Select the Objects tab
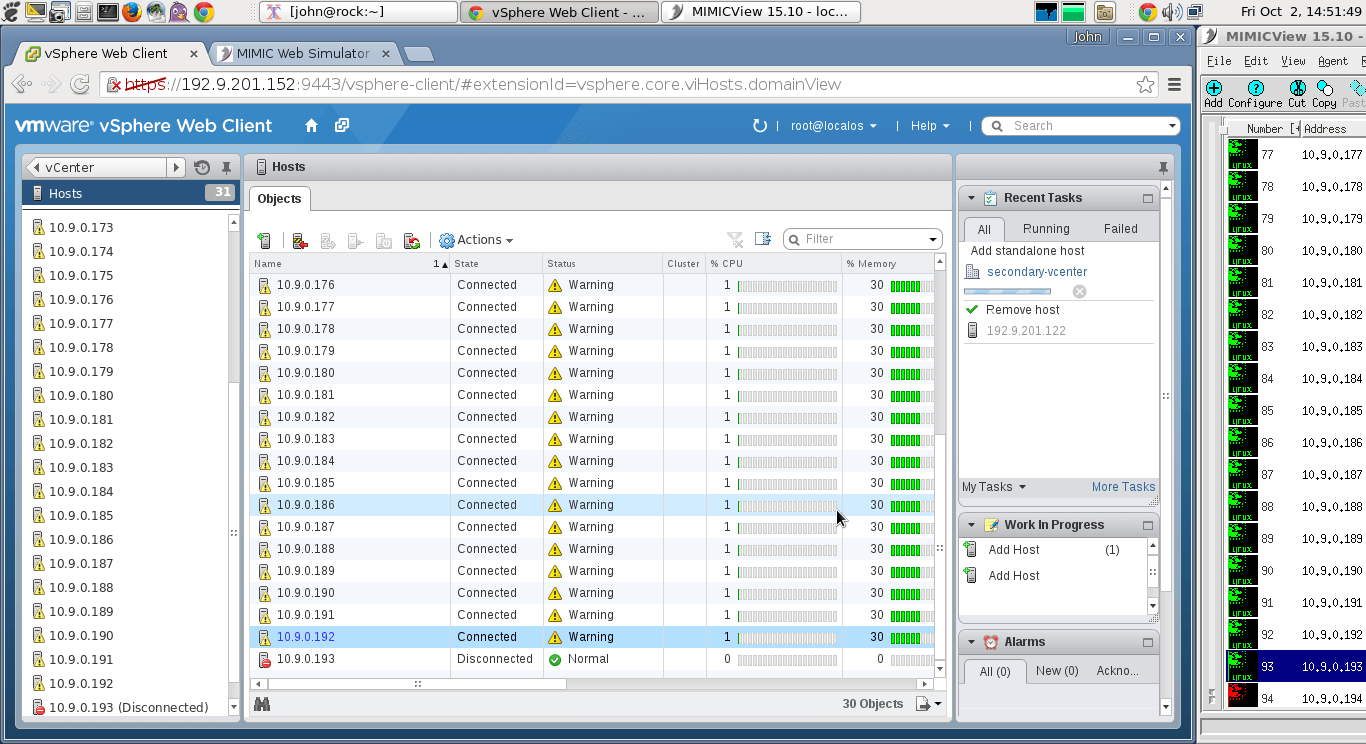Viewport: 1366px width, 744px height. point(279,198)
